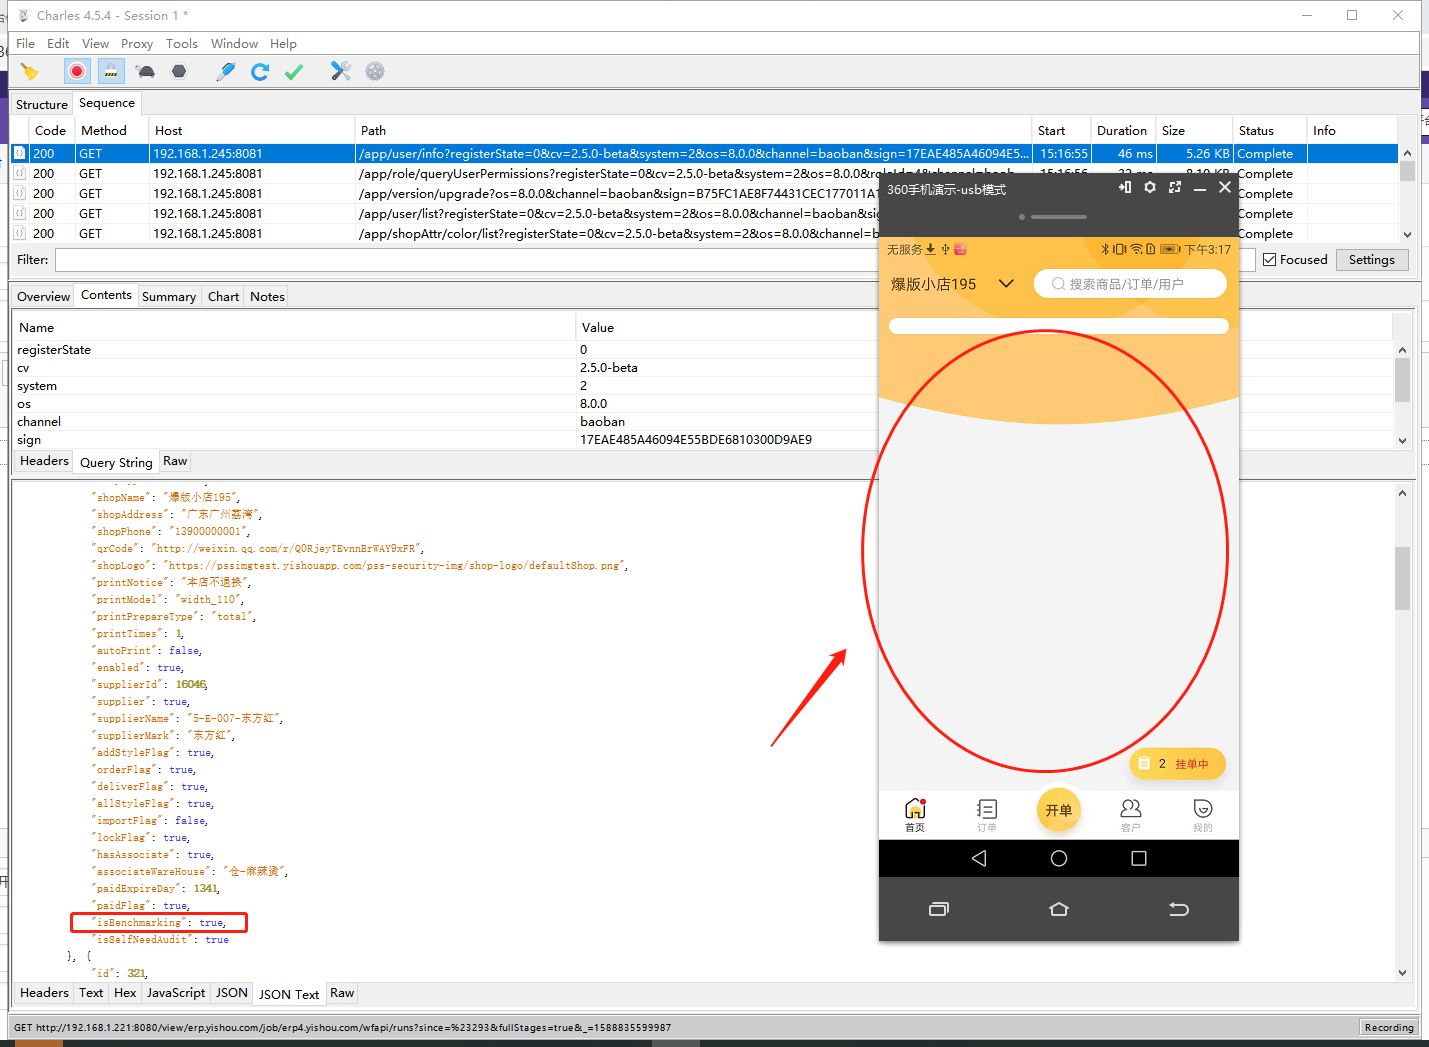Sort requests by the Code column header

50,131
